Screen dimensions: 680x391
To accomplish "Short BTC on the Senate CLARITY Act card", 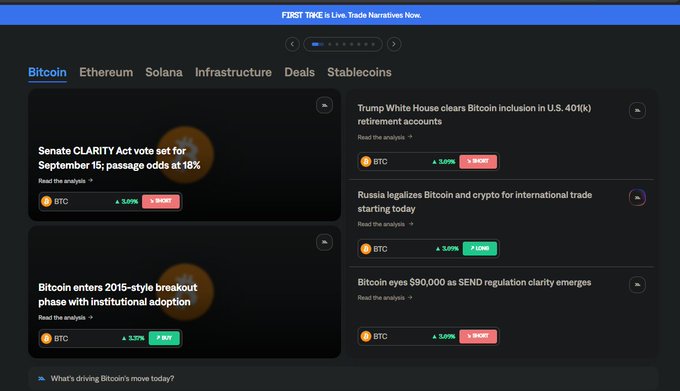I will coord(161,201).
